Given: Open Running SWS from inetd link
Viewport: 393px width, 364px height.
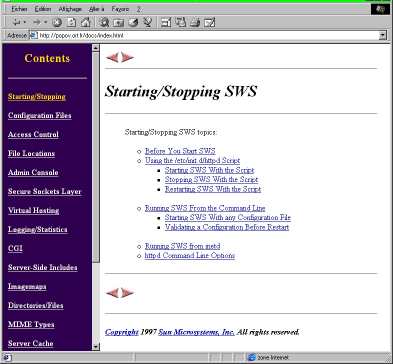Looking at the screenshot, I should [182, 246].
